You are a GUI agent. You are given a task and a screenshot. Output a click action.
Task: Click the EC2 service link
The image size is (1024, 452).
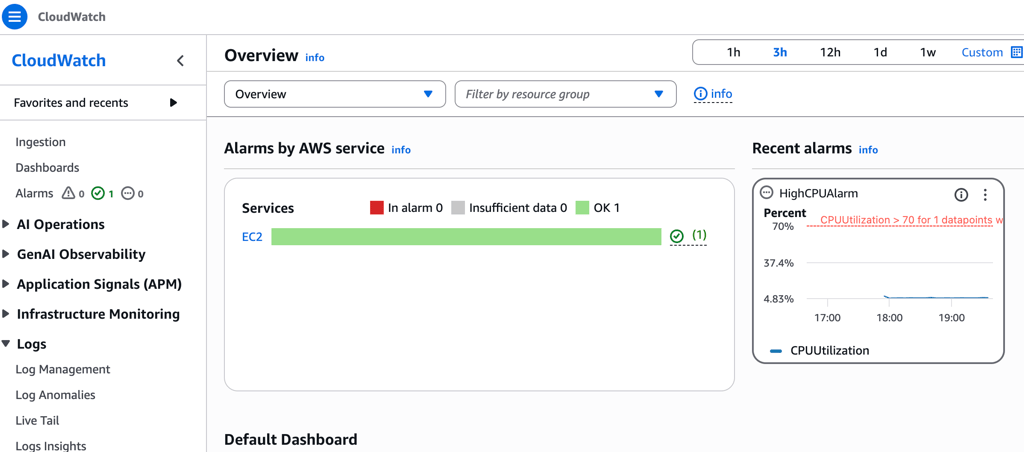(252, 237)
